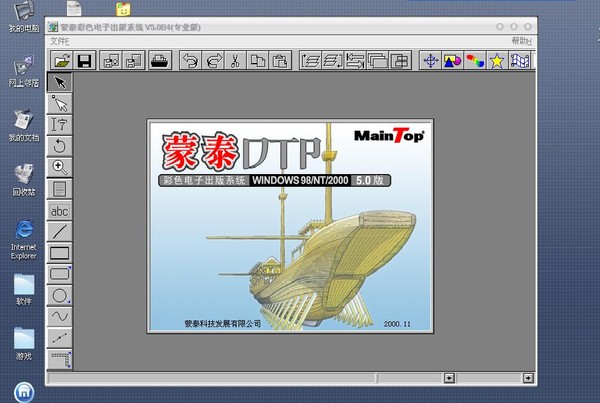Select the node editing arrow tool

click(59, 103)
